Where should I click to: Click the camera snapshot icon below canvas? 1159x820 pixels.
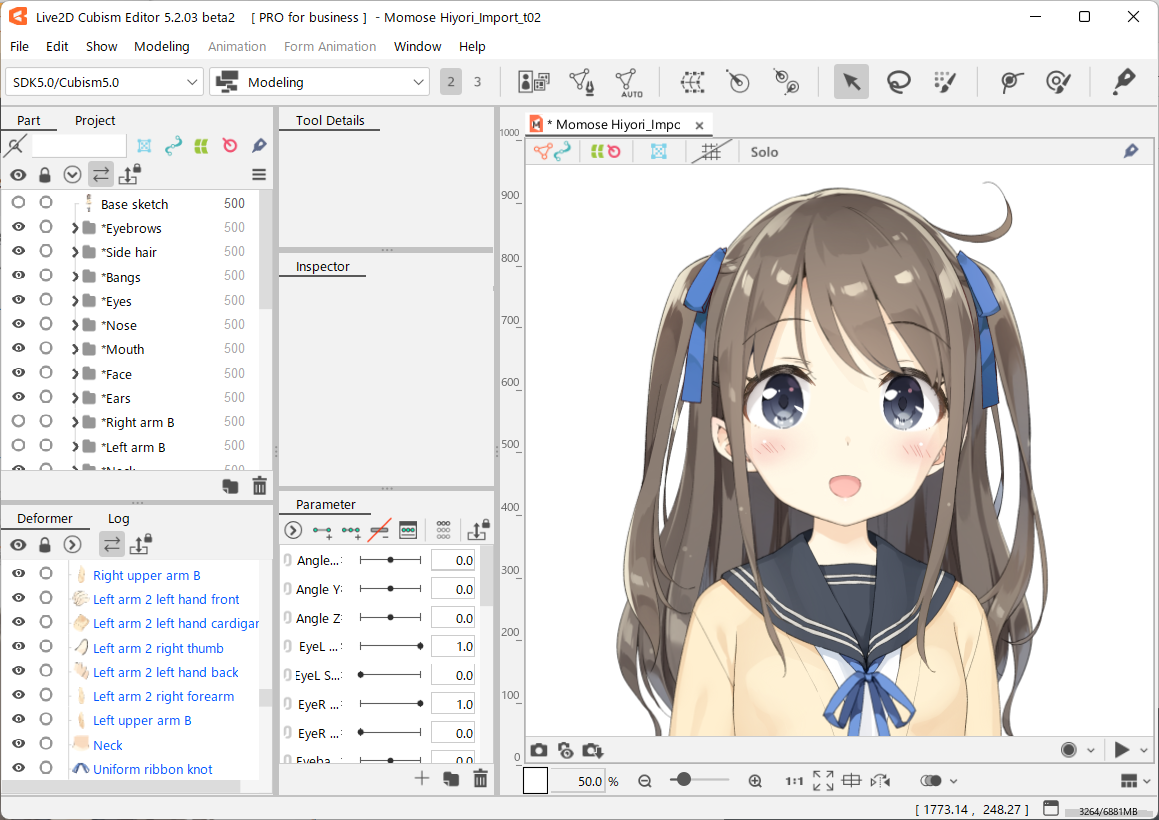[x=539, y=750]
